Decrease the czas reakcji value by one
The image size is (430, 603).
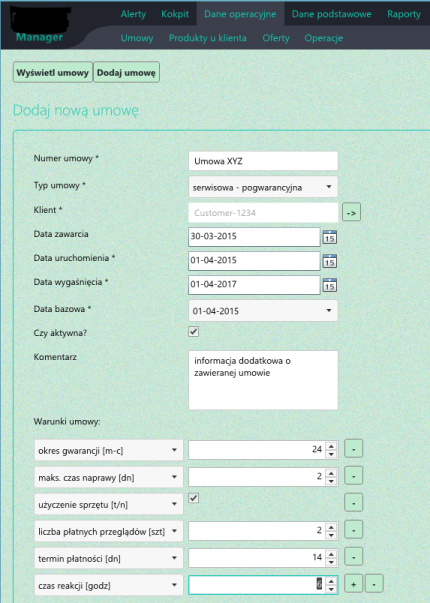coord(331,590)
